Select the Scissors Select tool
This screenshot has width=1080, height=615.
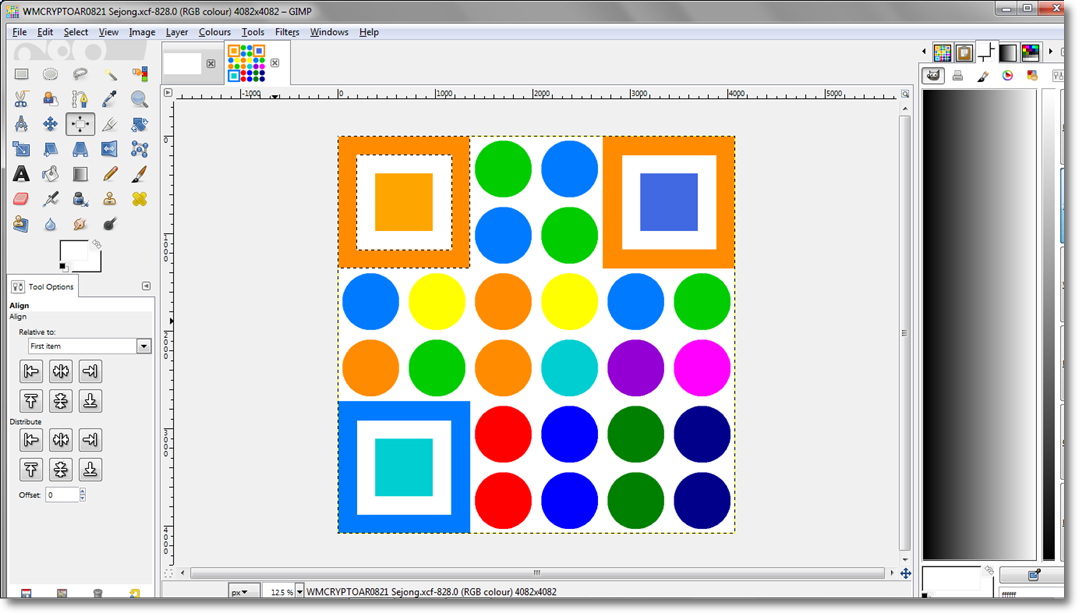(21, 99)
